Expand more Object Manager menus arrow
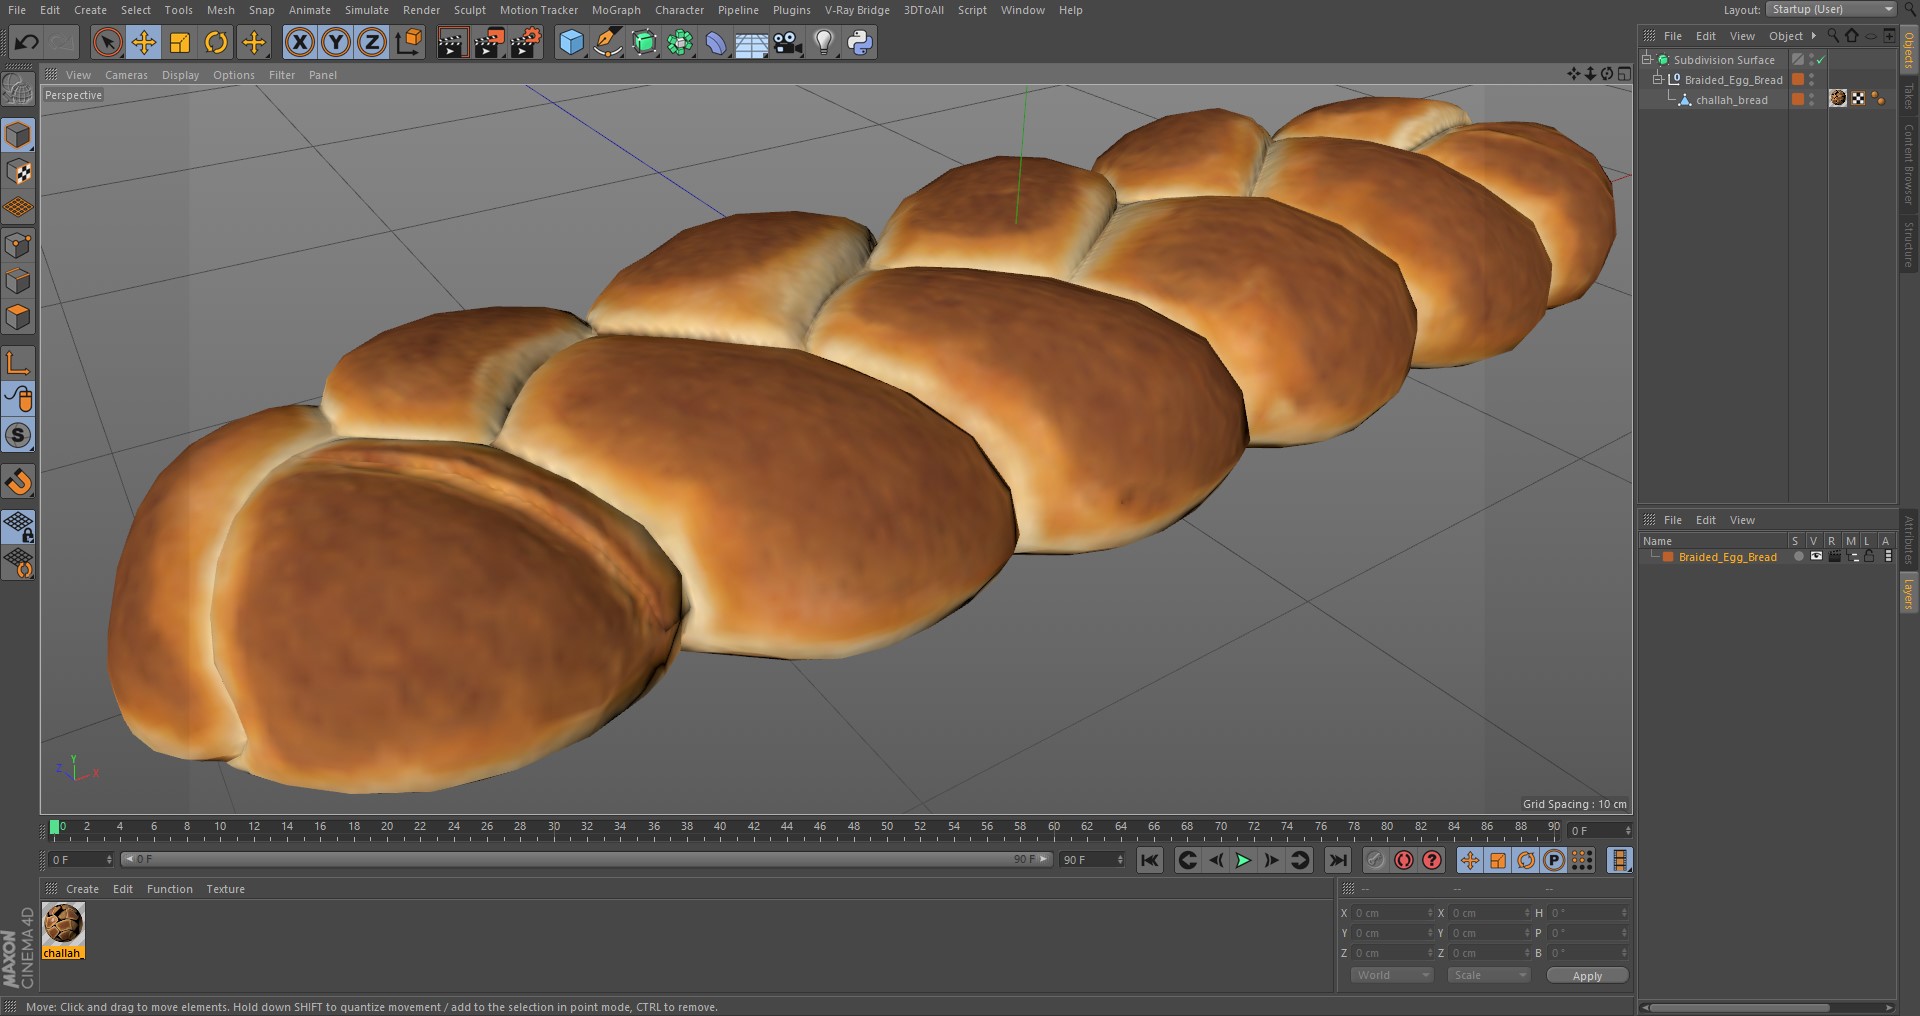This screenshot has width=1920, height=1016. [1813, 36]
